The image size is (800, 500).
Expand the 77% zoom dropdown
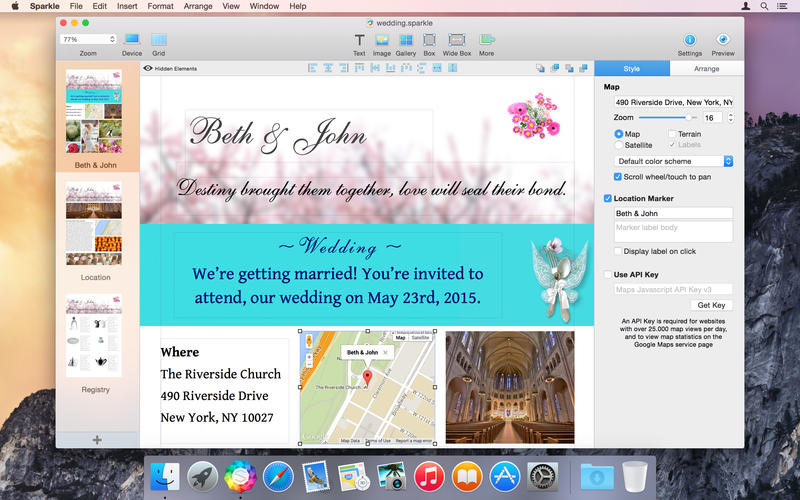(88, 39)
